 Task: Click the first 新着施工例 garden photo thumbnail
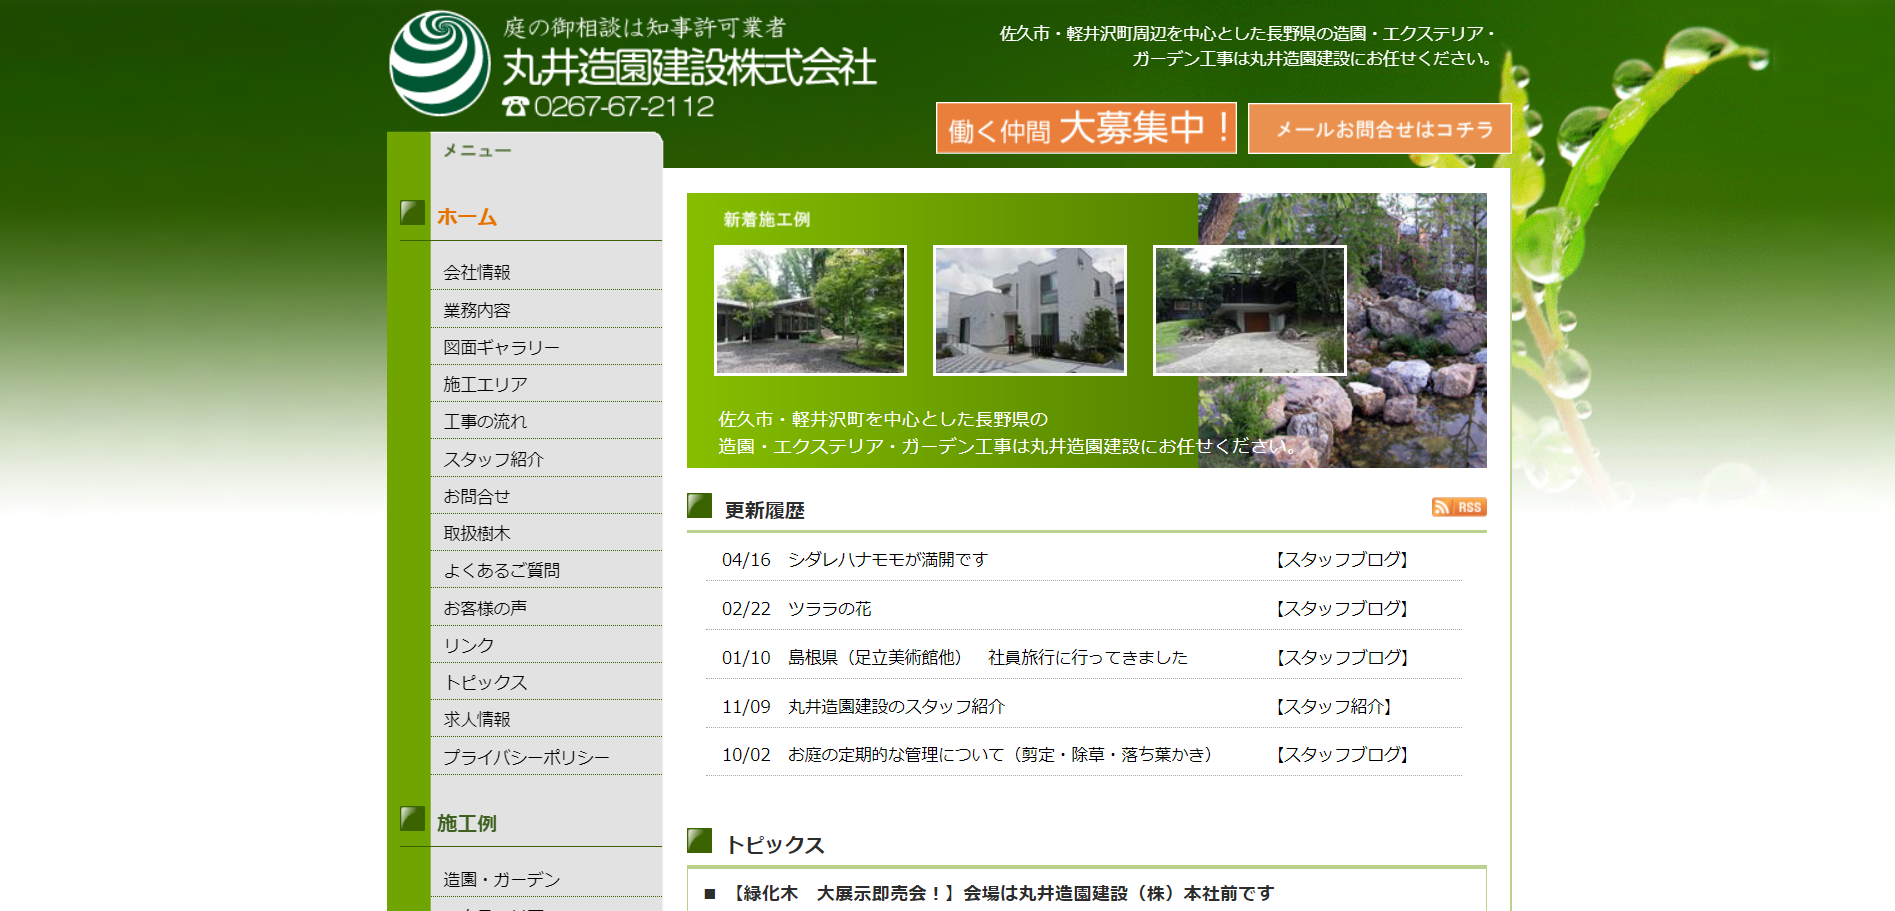[x=810, y=310]
